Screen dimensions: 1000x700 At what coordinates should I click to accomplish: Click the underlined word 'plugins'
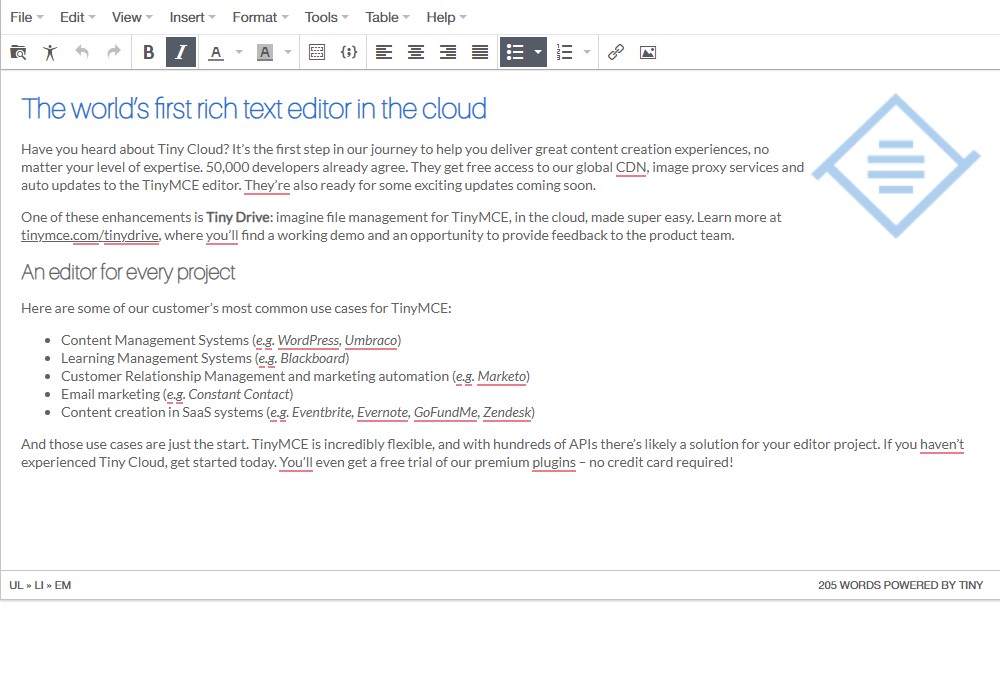tap(554, 462)
